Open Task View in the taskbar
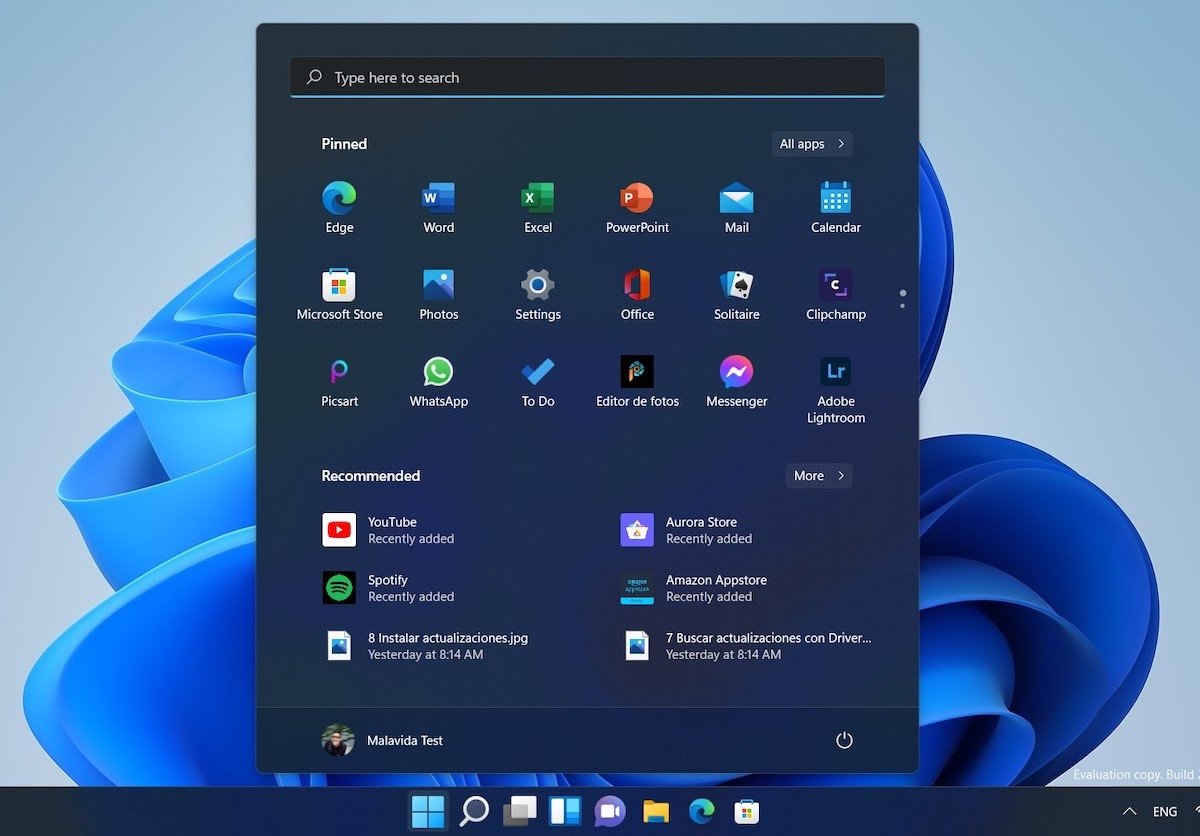The width and height of the screenshot is (1200, 836). pos(519,811)
